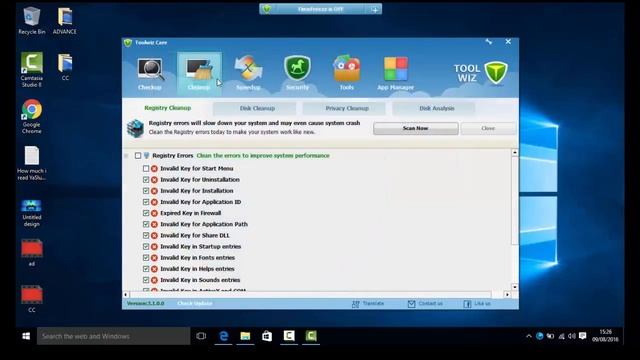Select the Cleanup toolbar icon

(x=199, y=74)
